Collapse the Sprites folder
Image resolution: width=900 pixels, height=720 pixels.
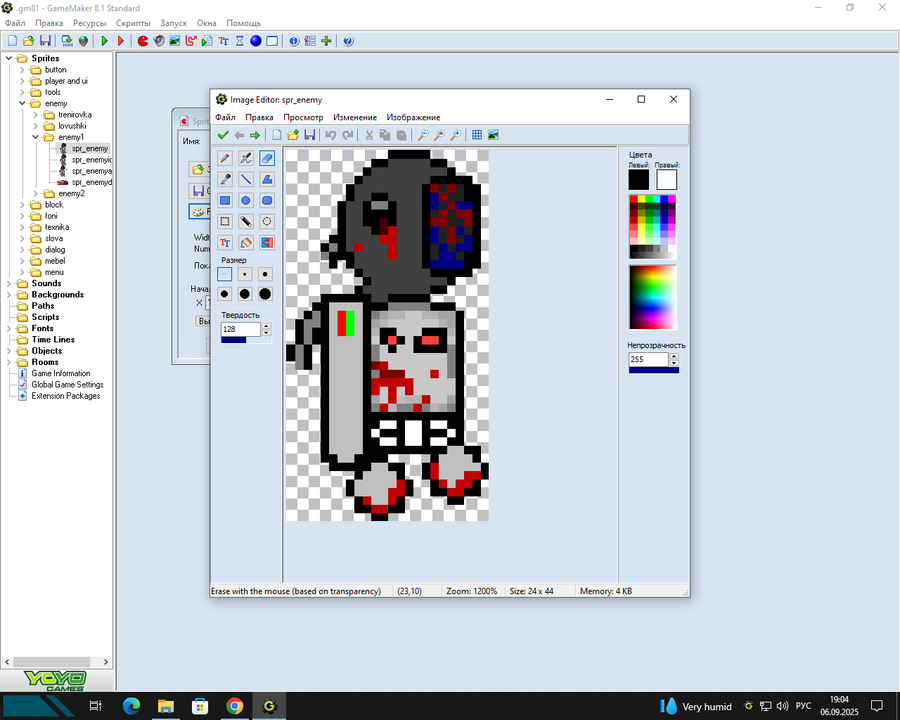point(9,58)
